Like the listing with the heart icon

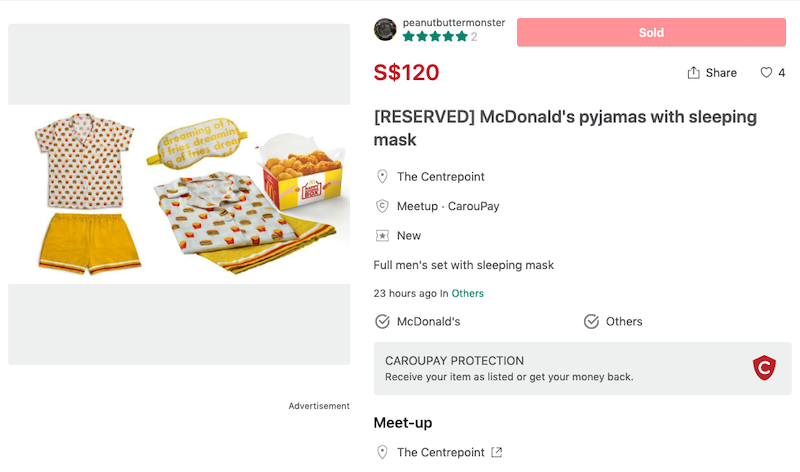(766, 73)
